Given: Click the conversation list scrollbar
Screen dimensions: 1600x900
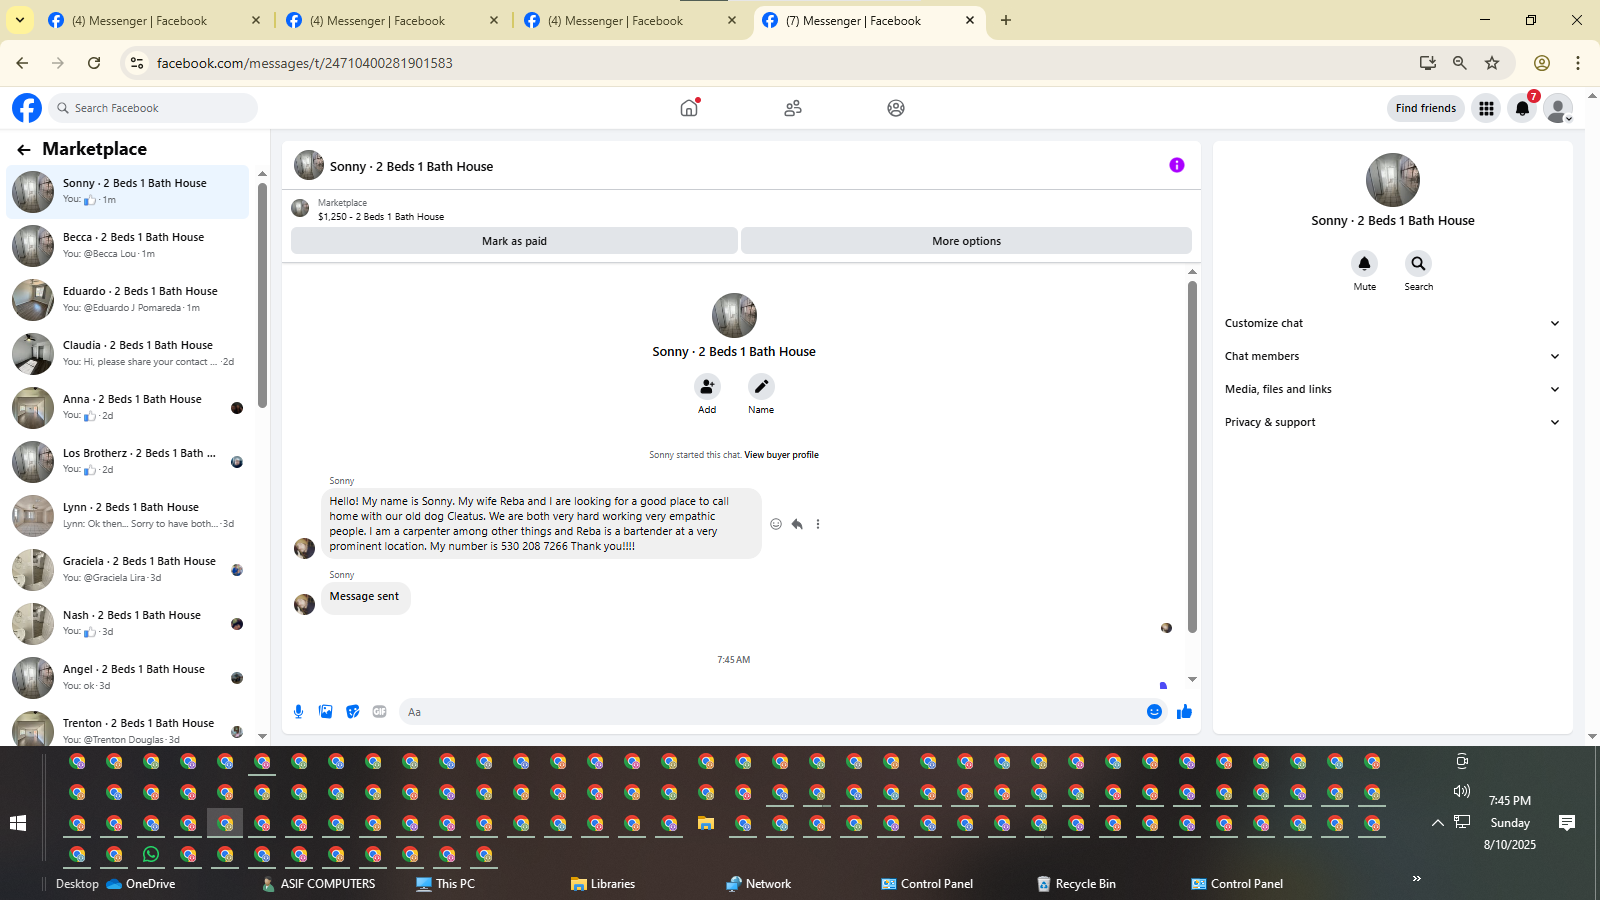Looking at the screenshot, I should click(262, 295).
